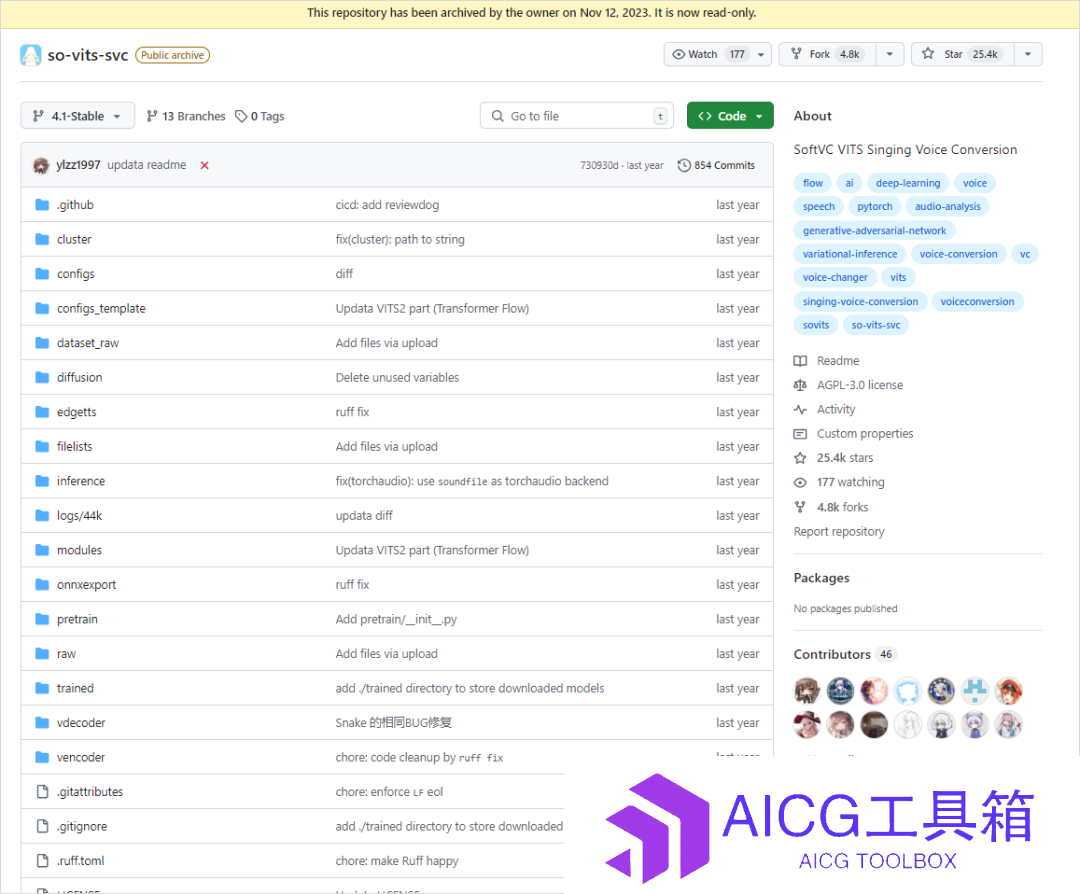
Task: Click the tag icon beside 0 Tags
Action: 241,116
